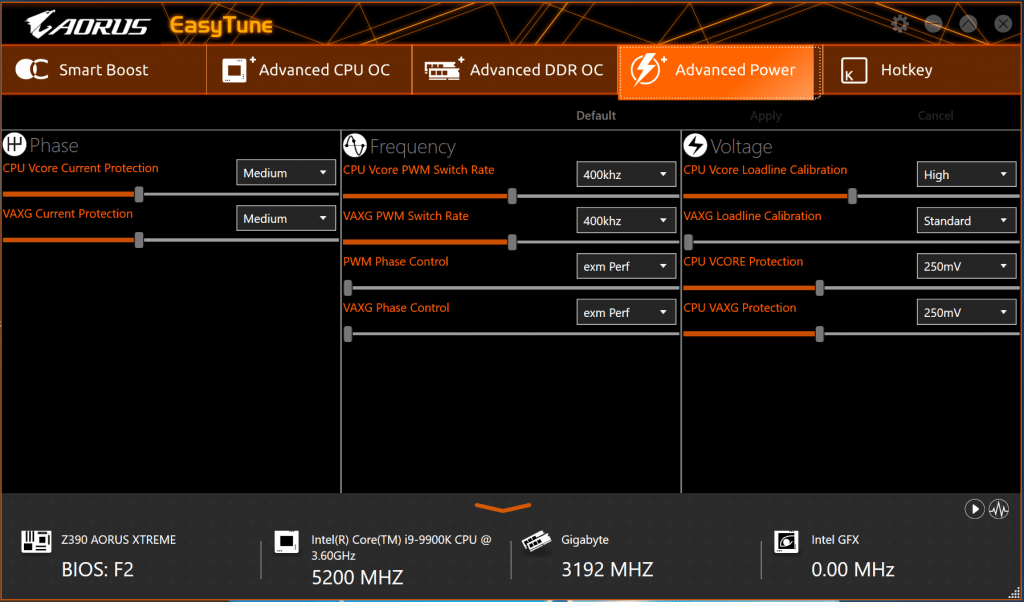Click VAXG Current Protection slider handle

(x=138, y=240)
